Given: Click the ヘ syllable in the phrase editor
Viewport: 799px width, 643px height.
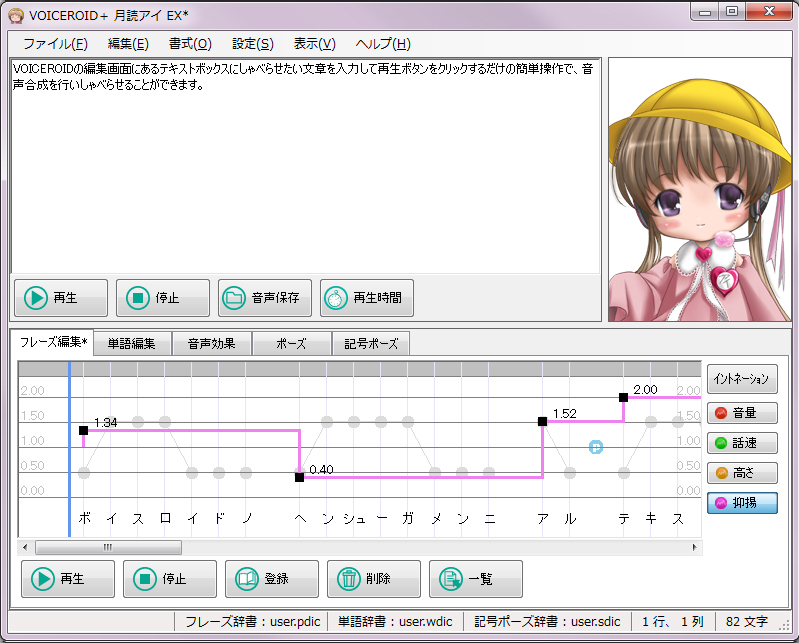Looking at the screenshot, I should pyautogui.click(x=300, y=519).
